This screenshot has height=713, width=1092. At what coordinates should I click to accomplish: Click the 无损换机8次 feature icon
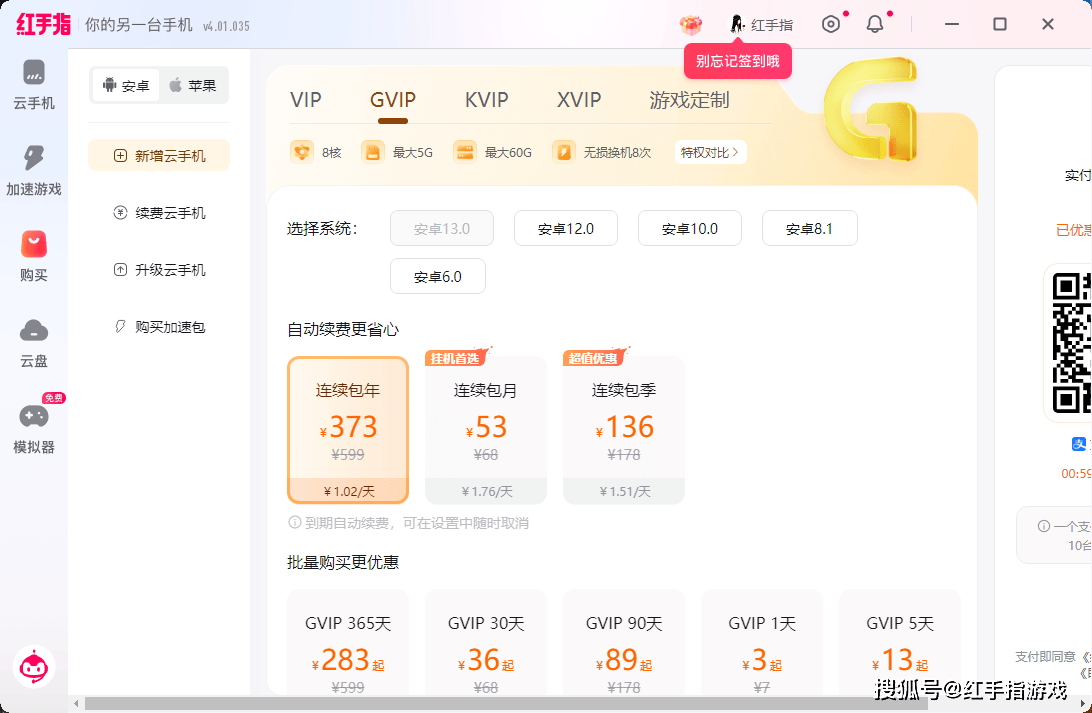(x=563, y=152)
